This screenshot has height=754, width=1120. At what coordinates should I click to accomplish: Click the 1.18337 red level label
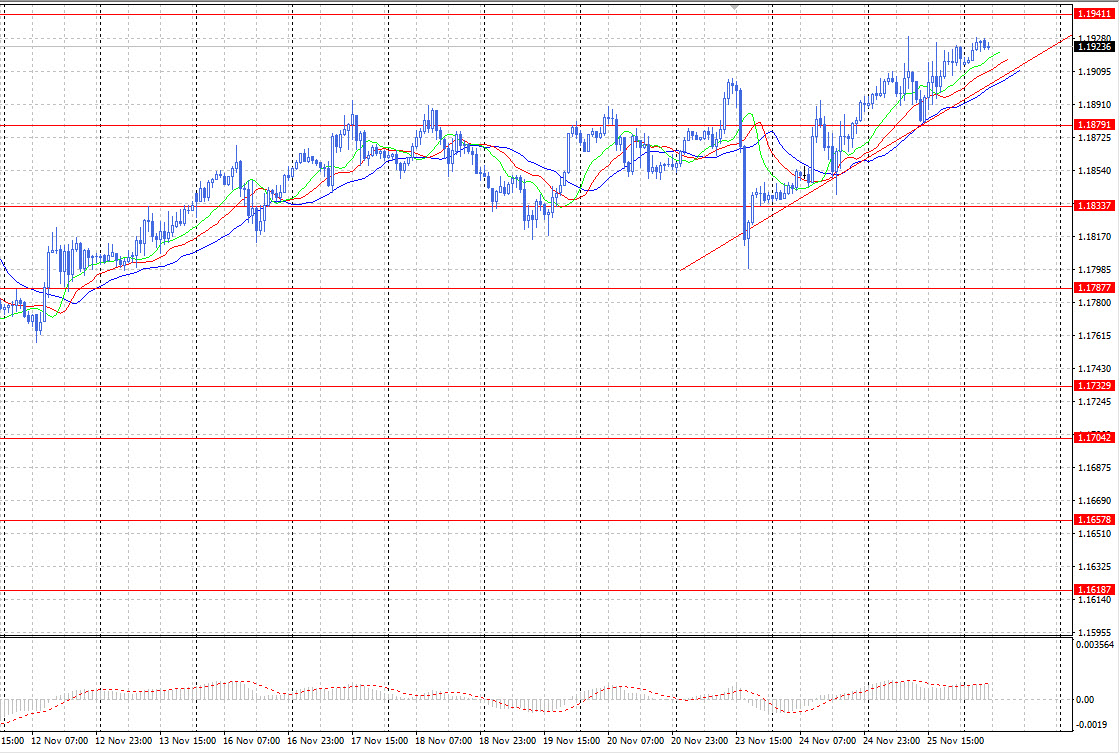[x=1094, y=206]
